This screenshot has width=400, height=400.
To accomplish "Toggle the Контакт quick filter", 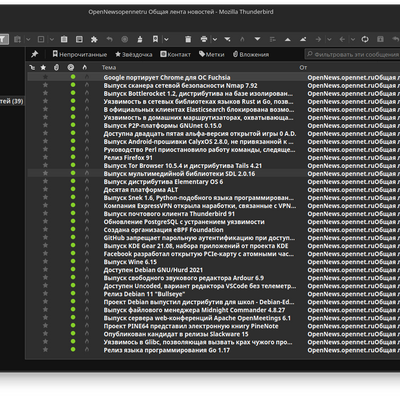I will 175,54.
